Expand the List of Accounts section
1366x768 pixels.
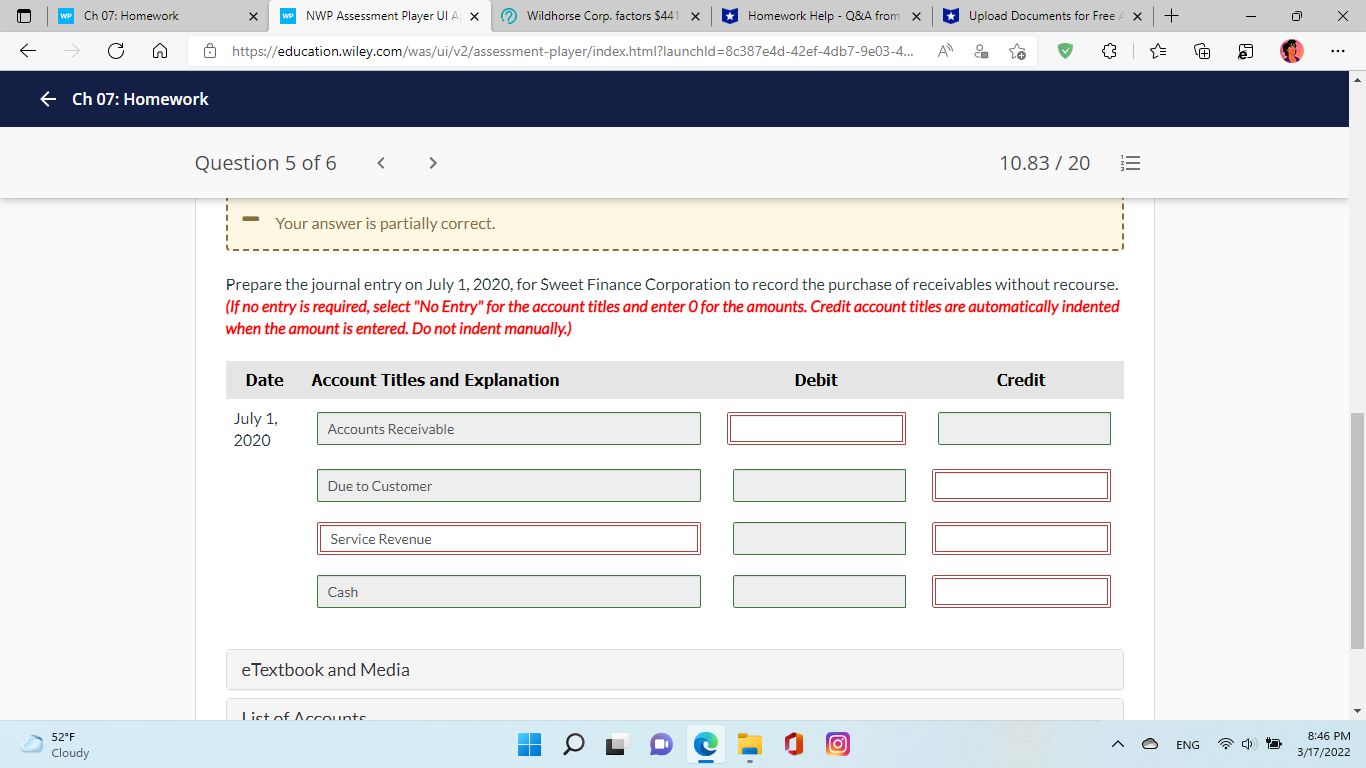pos(675,714)
